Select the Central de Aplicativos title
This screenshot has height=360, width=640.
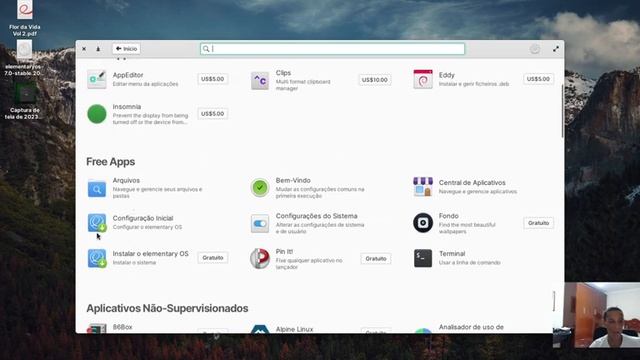coord(472,182)
